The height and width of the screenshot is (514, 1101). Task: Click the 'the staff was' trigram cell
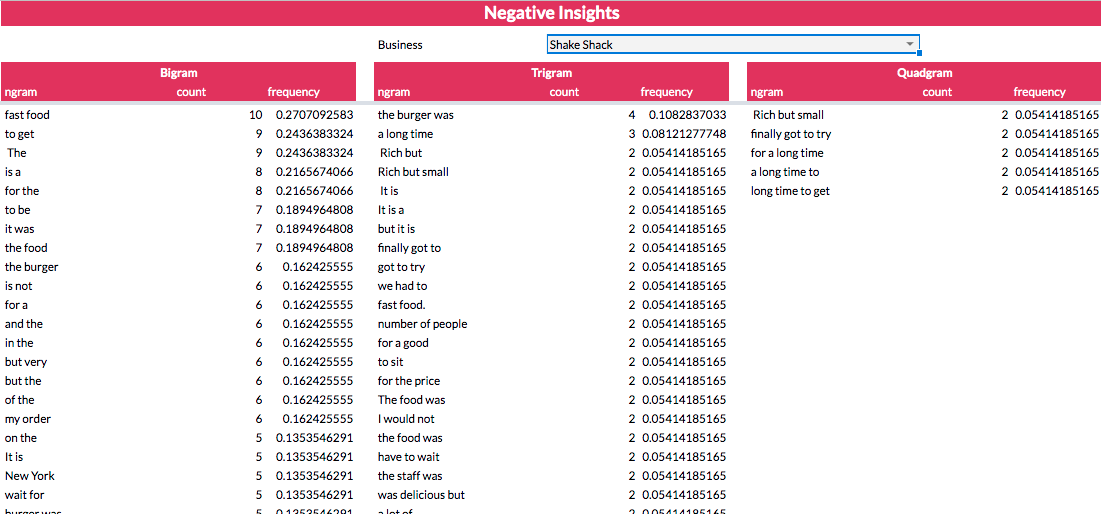(x=410, y=475)
